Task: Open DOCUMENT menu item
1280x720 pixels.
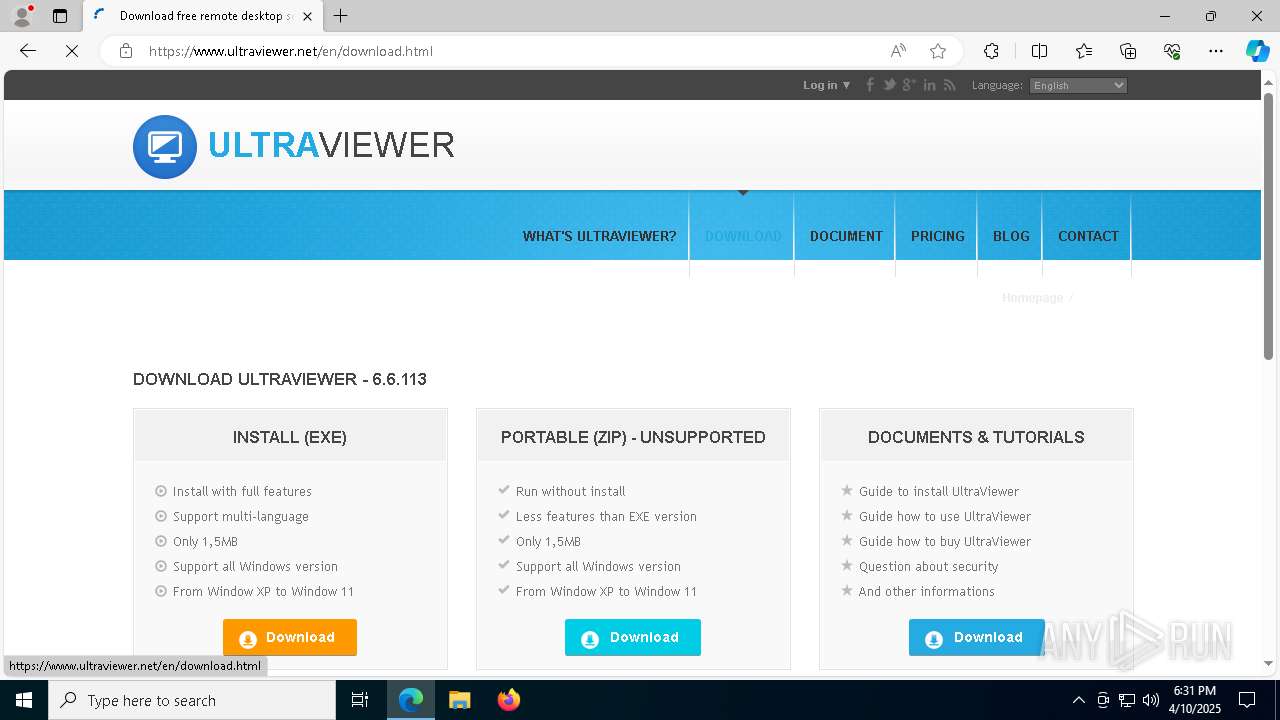Action: [846, 236]
